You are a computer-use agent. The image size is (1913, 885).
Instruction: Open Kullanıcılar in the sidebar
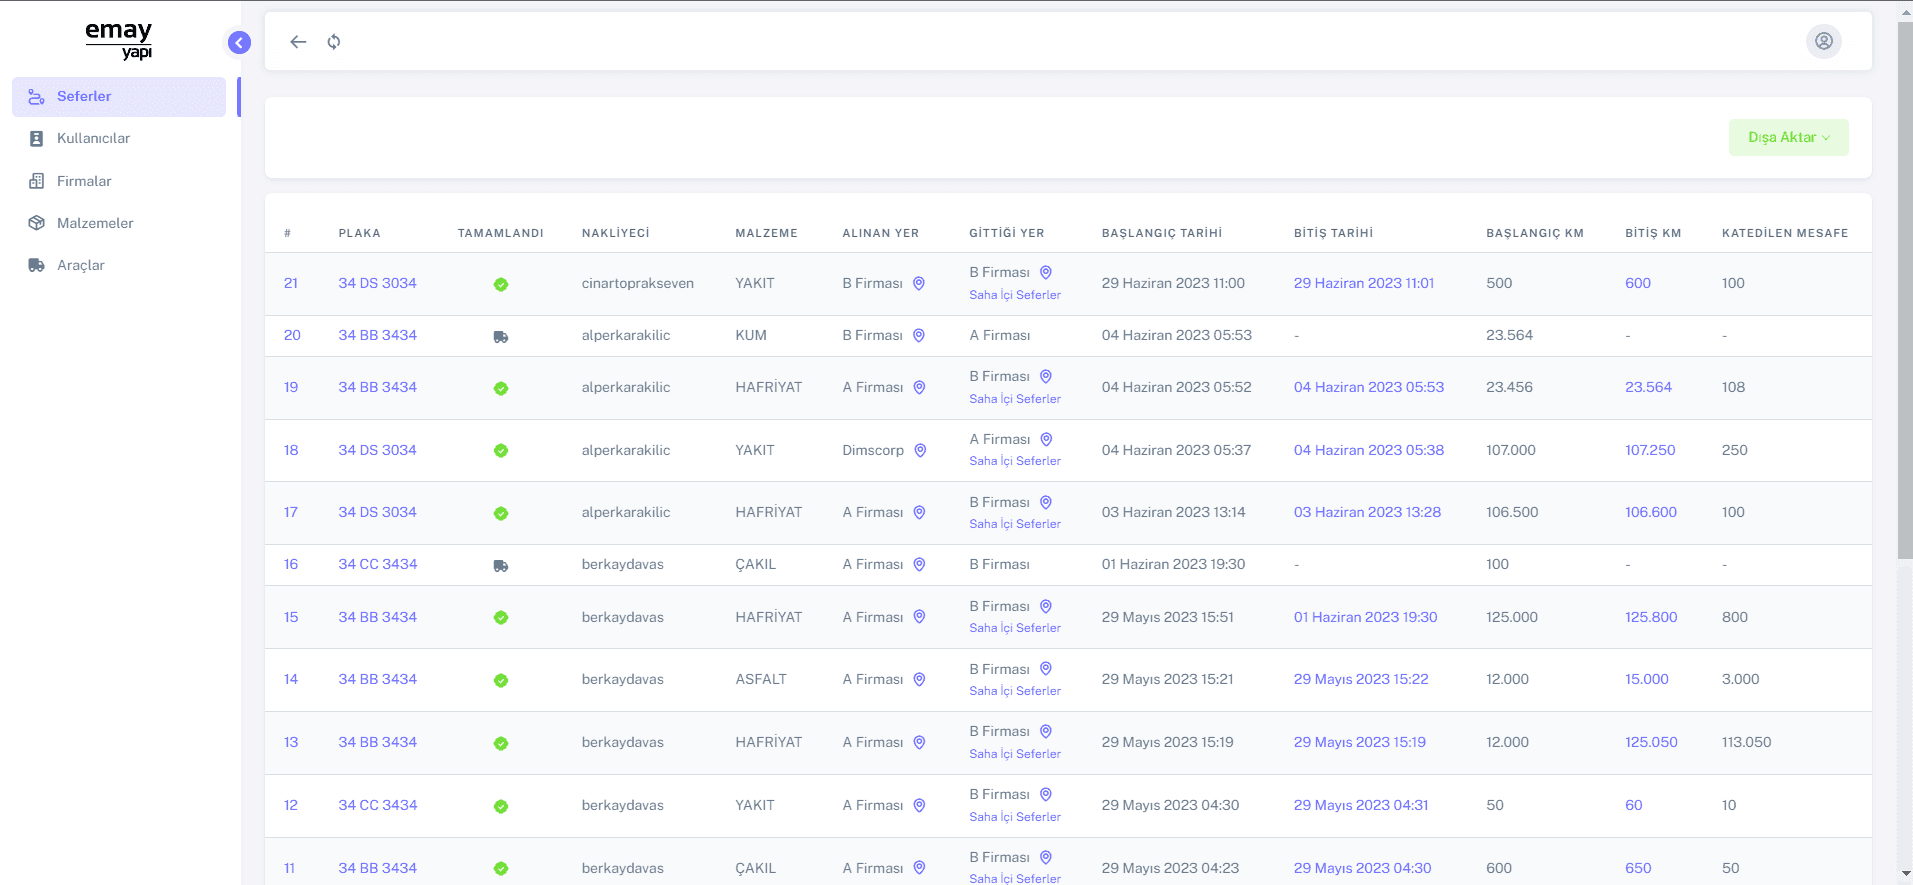pyautogui.click(x=93, y=139)
